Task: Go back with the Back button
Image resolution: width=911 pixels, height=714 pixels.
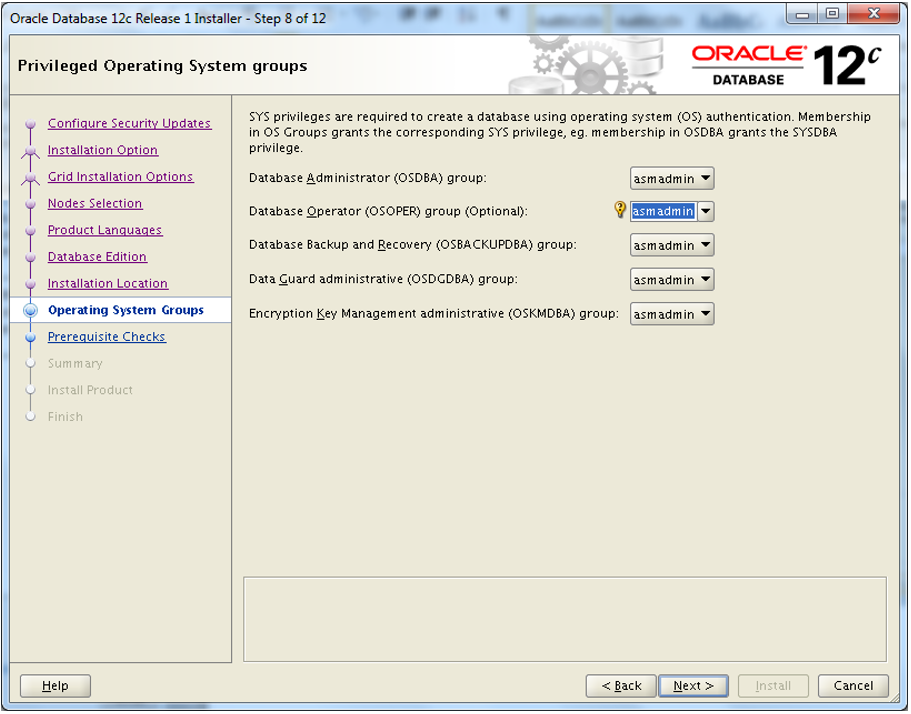Action: pos(621,686)
